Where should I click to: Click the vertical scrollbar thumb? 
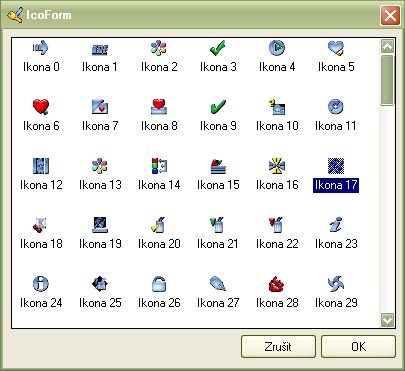coord(387,80)
